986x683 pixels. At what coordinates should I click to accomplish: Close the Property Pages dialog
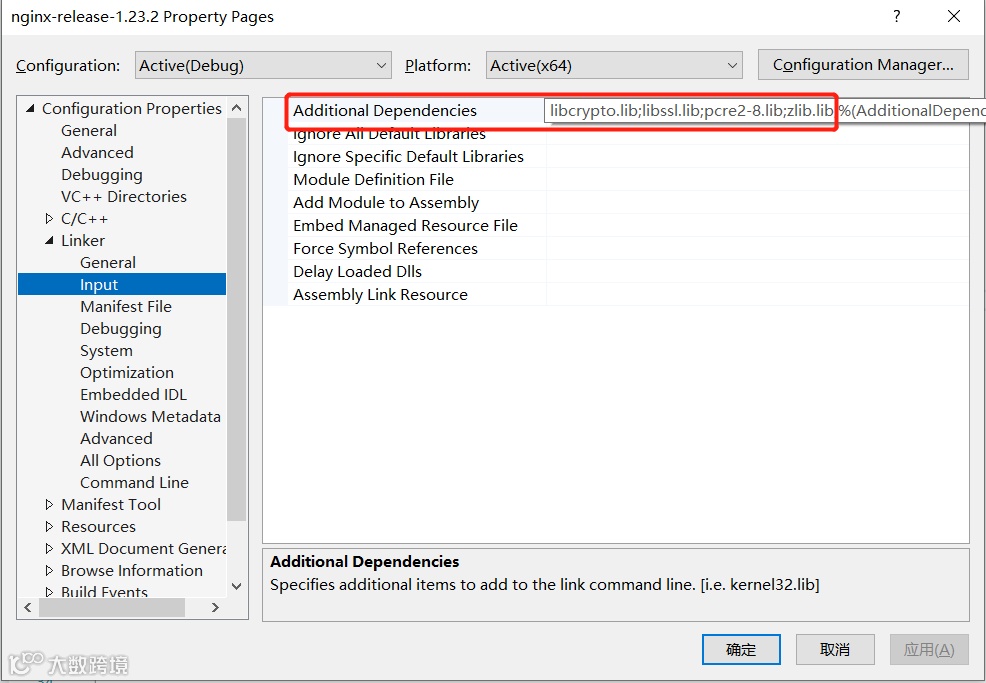[x=954, y=16]
